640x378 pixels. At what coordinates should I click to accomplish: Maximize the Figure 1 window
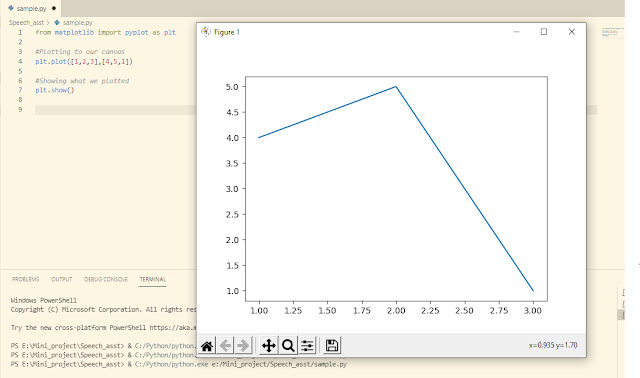click(544, 32)
